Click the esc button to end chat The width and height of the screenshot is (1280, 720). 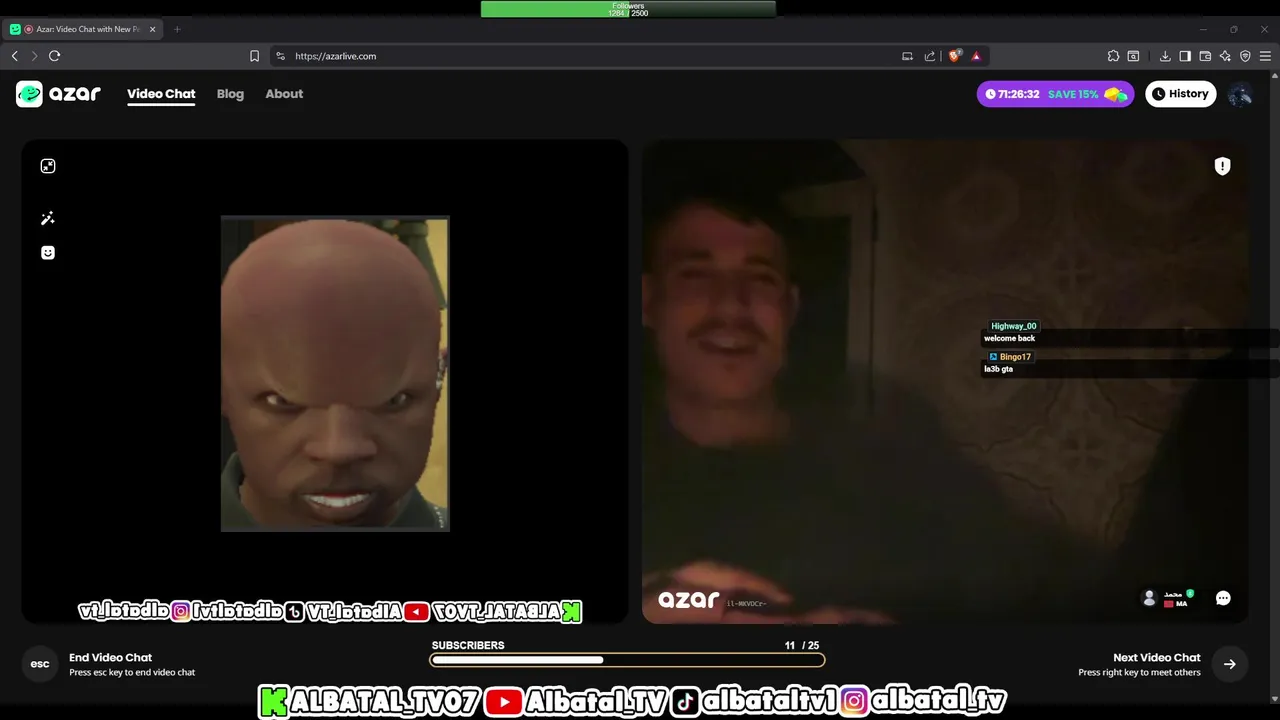click(x=40, y=664)
